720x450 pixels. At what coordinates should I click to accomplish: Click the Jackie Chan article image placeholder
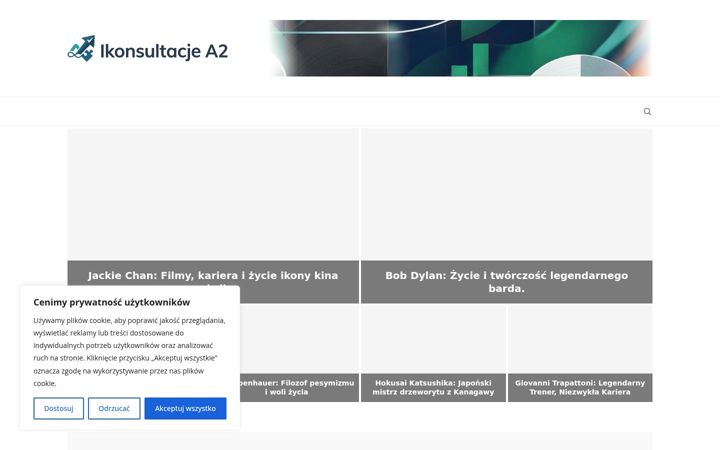point(213,195)
